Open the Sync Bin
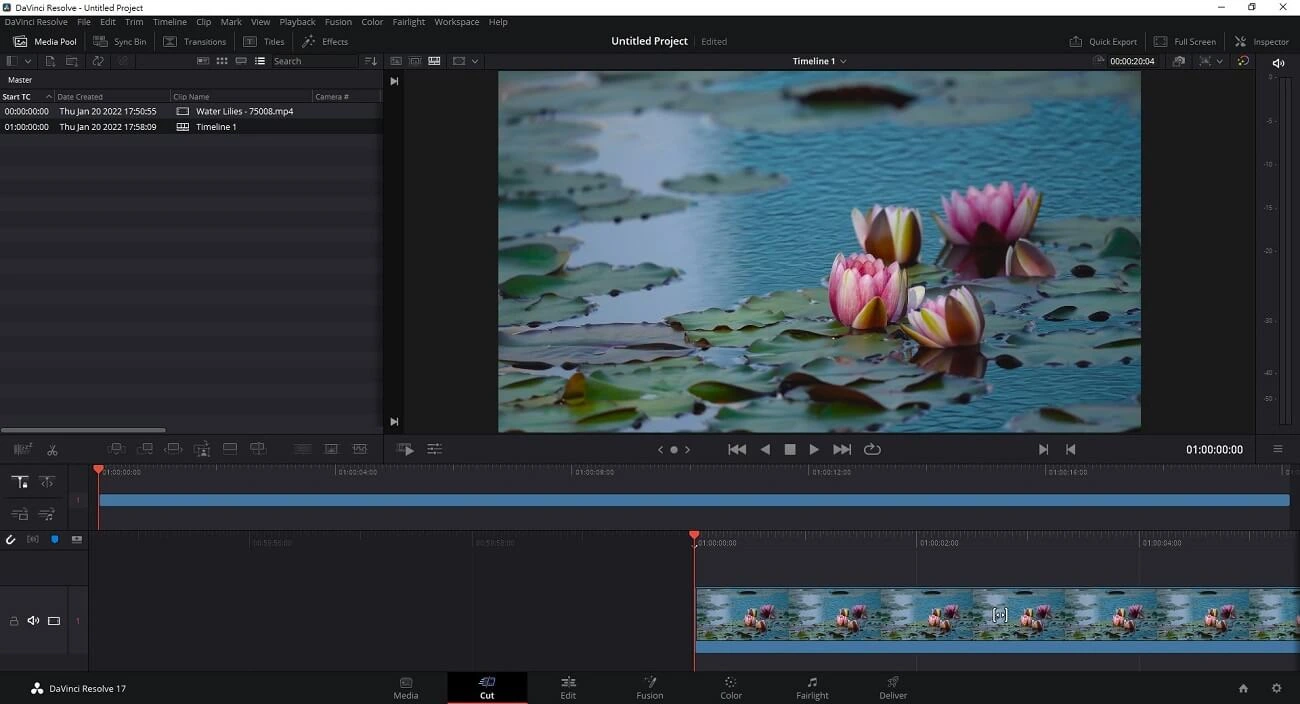 coord(120,41)
